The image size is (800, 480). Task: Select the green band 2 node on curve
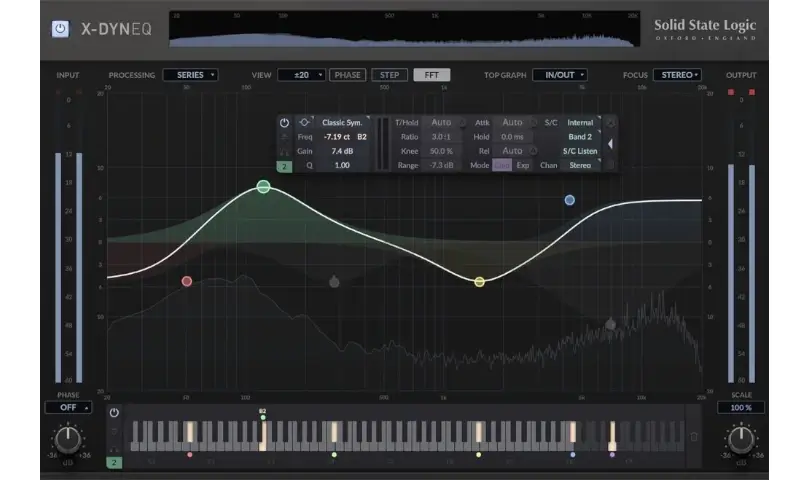pyautogui.click(x=263, y=187)
